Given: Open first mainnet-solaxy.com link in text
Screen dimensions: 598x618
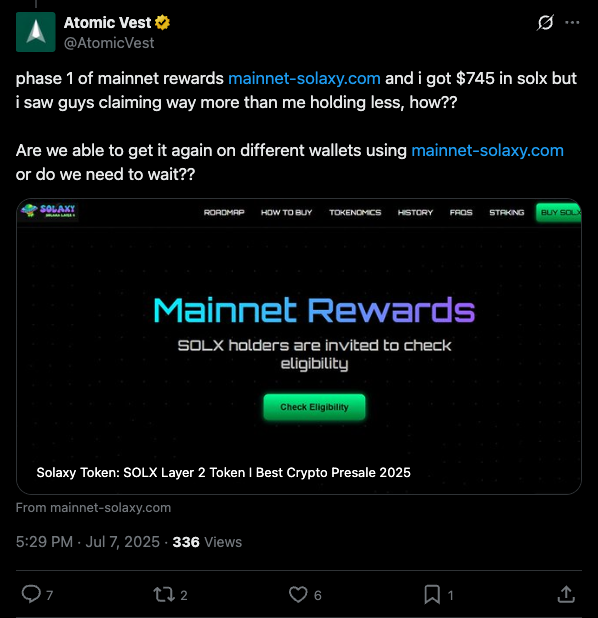Looking at the screenshot, I should coord(304,78).
